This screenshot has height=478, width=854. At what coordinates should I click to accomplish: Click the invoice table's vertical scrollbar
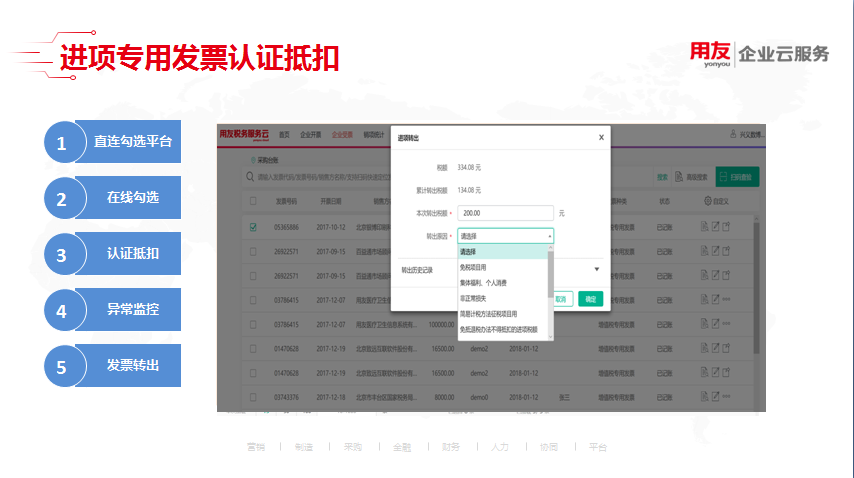pos(756,287)
